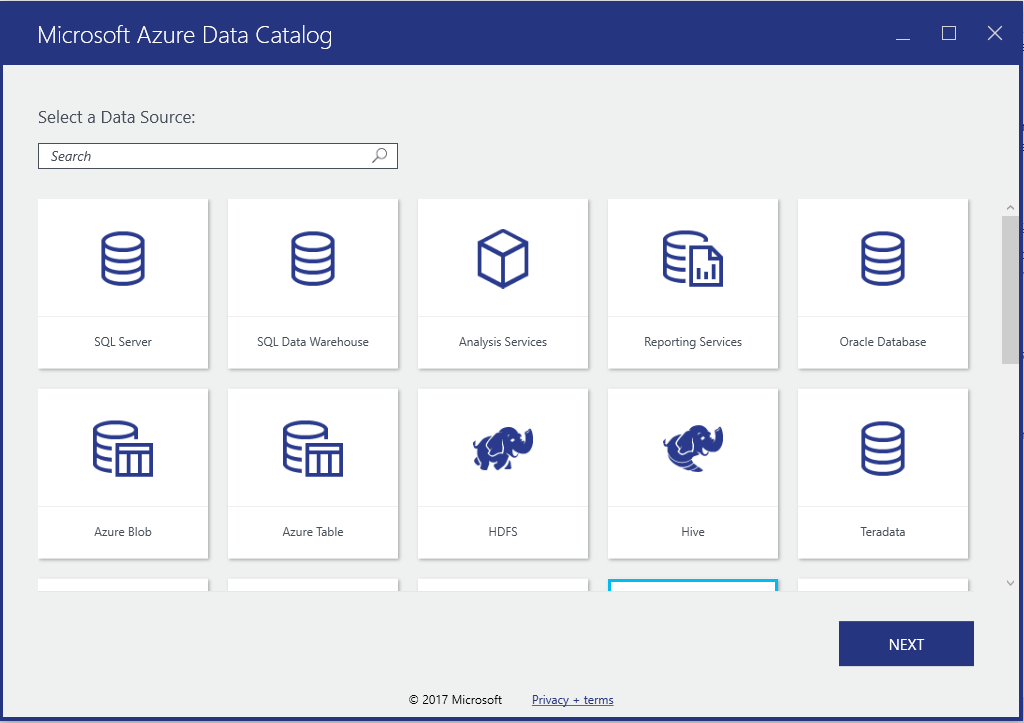Click the vertical scrollbar thumb
The height and width of the screenshot is (723, 1024).
pos(1010,288)
